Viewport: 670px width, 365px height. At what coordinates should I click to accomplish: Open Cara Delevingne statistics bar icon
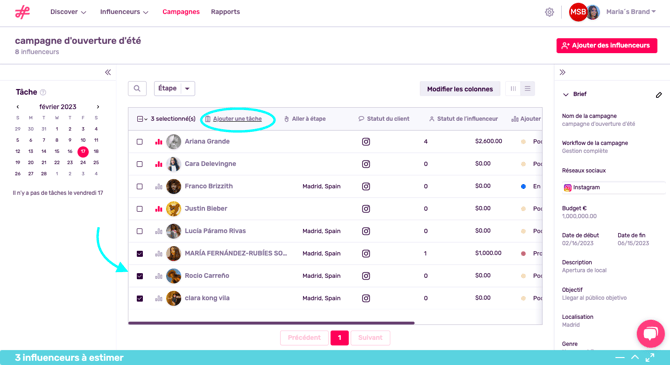coord(159,164)
